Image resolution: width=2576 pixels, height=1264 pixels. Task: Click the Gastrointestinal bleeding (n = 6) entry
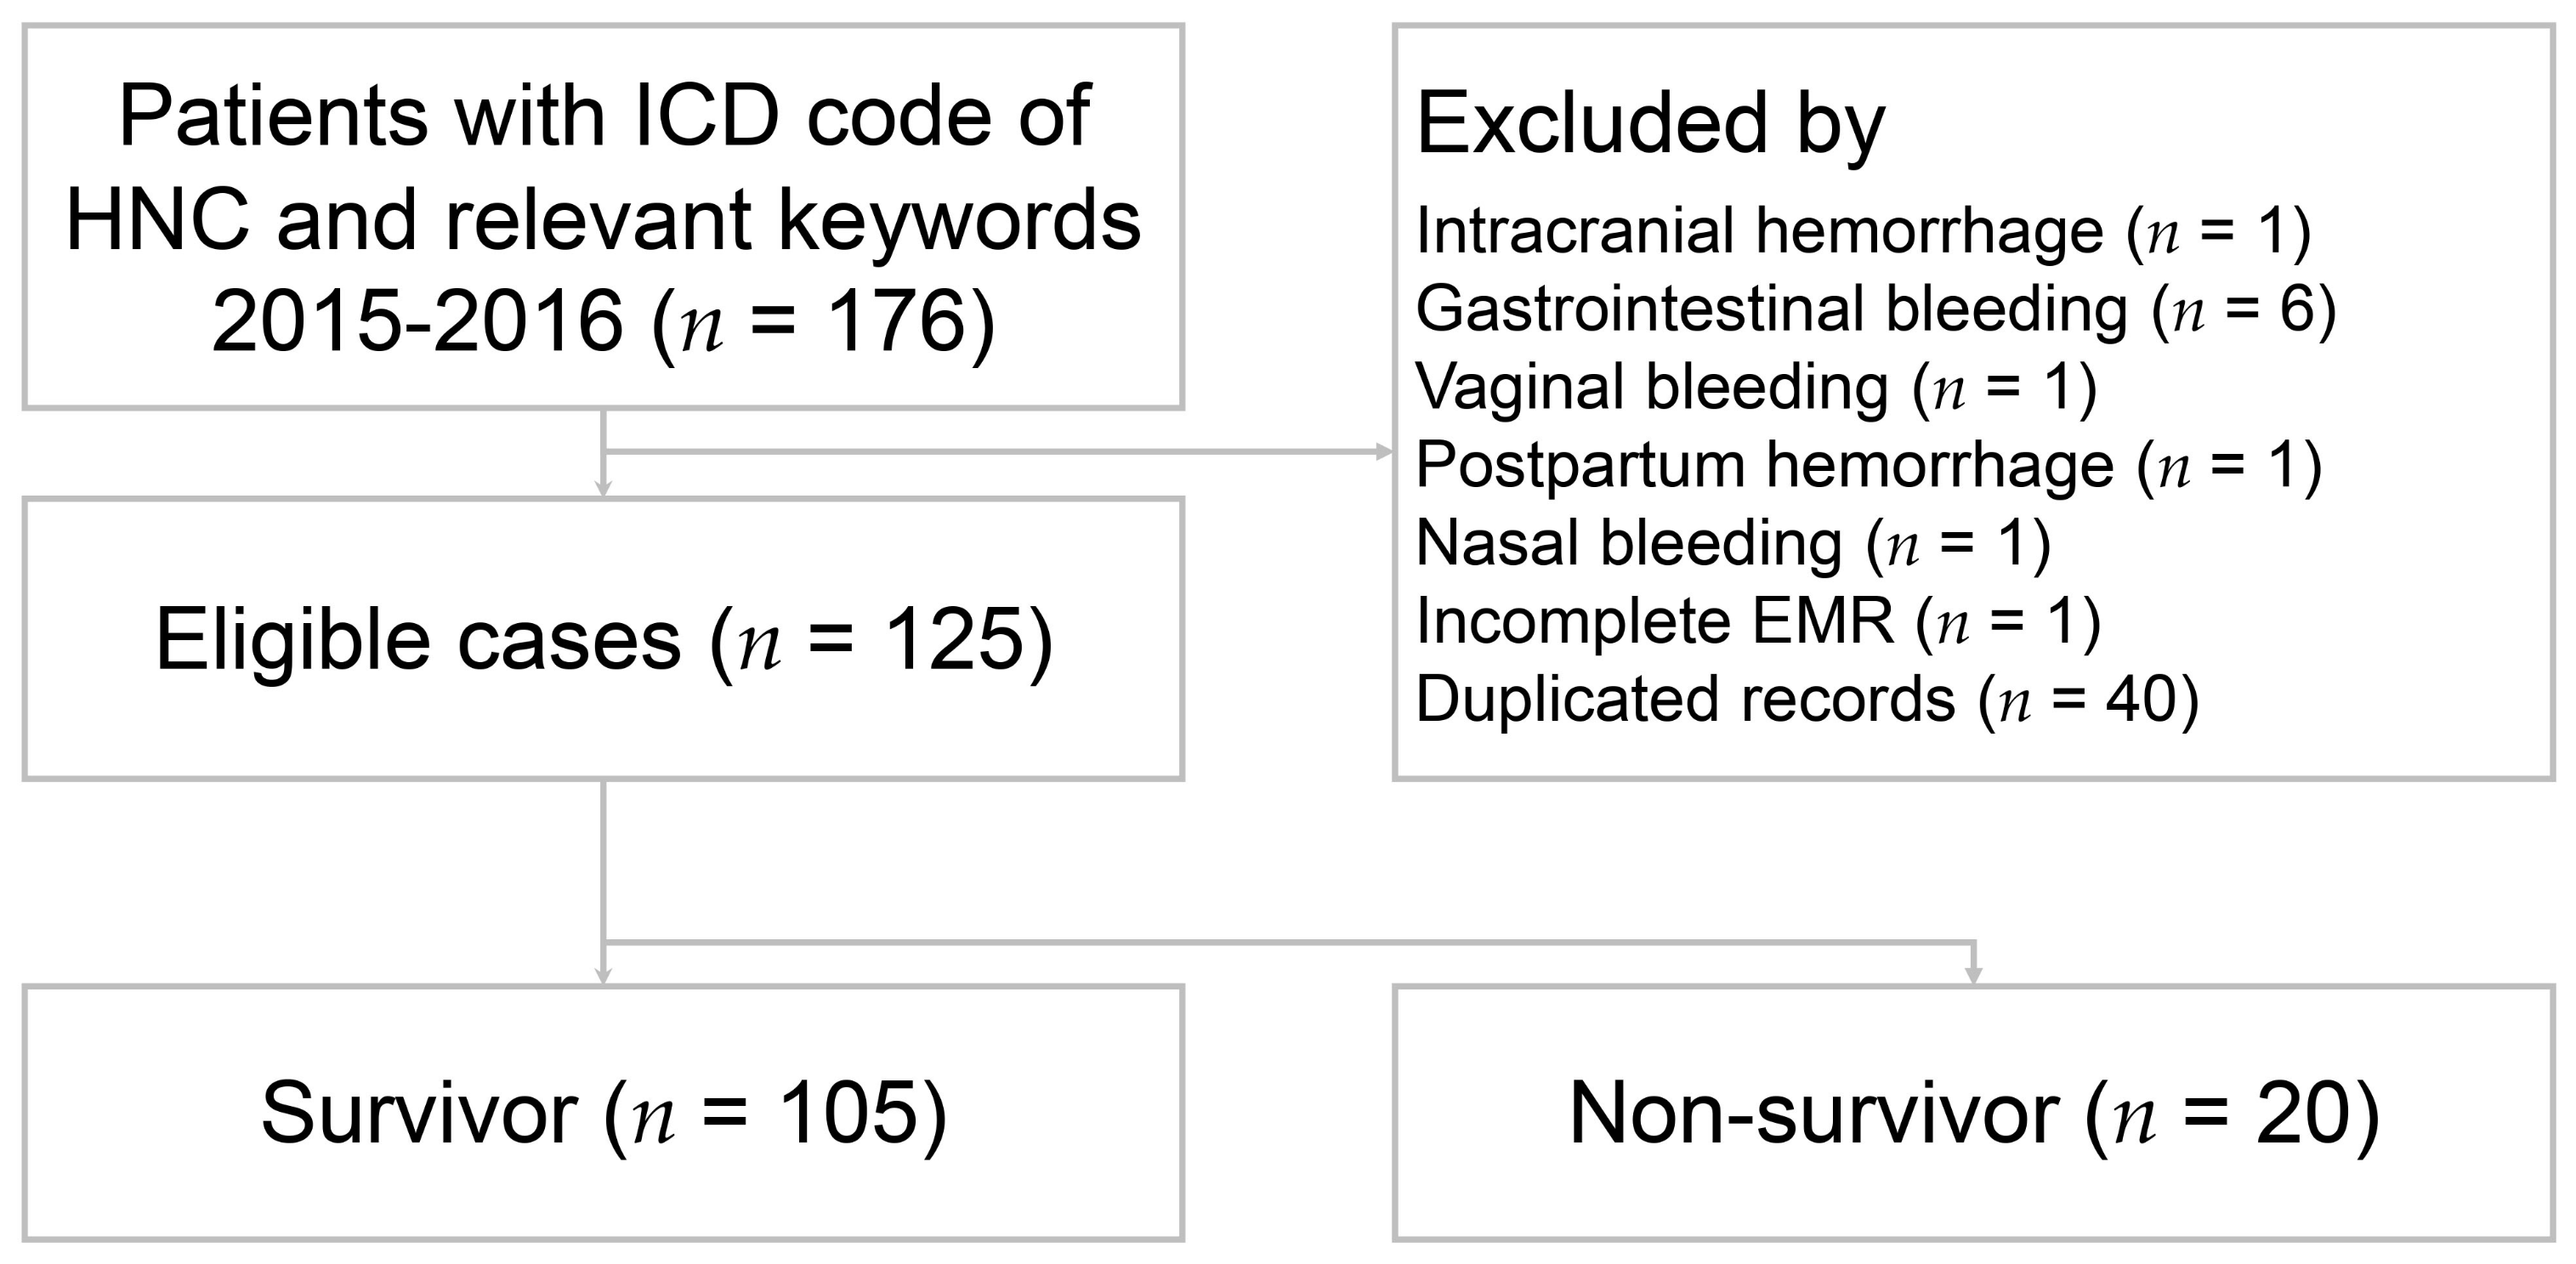(x=1875, y=310)
